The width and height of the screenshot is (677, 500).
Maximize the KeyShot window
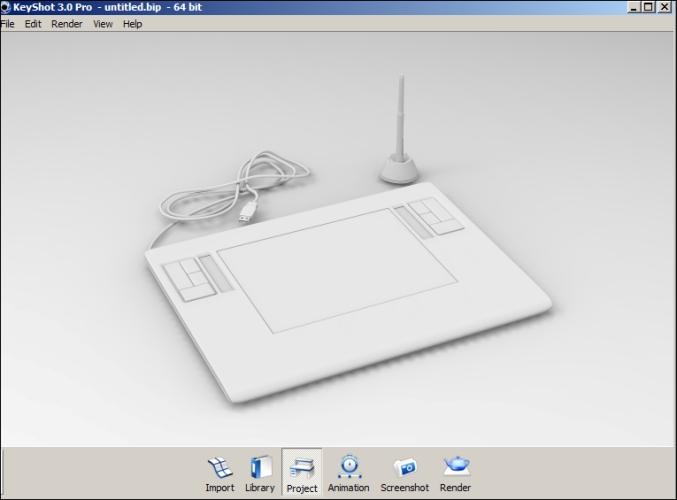coord(649,7)
